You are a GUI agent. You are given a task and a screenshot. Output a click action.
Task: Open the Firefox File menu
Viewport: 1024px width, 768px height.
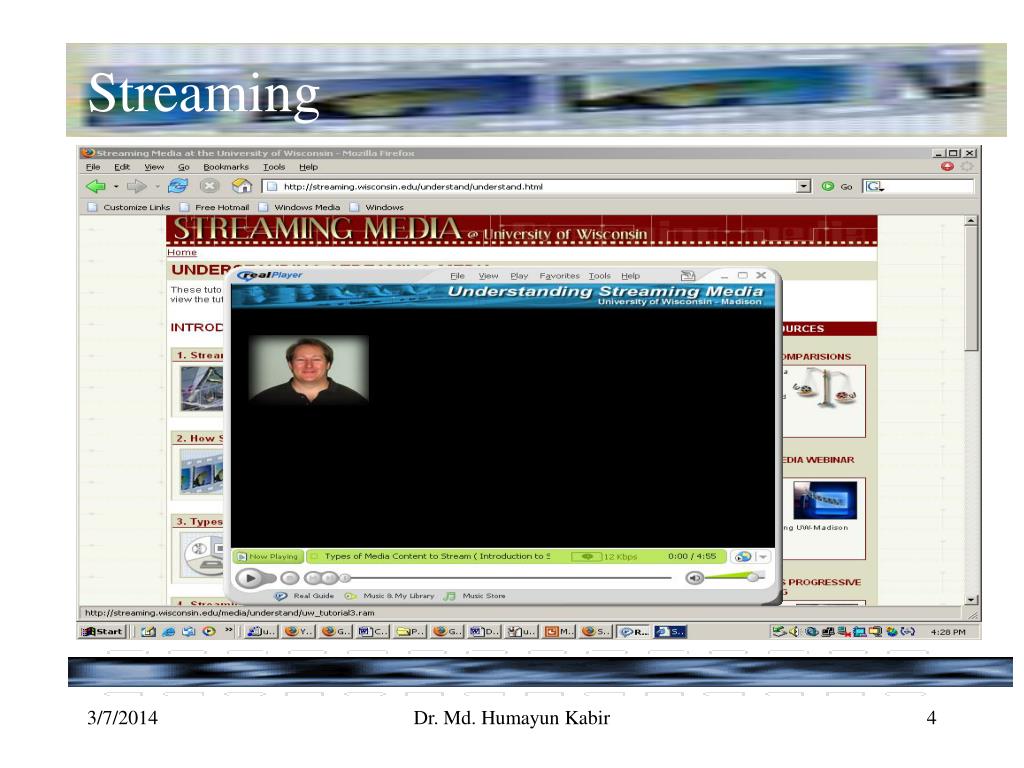click(x=93, y=167)
